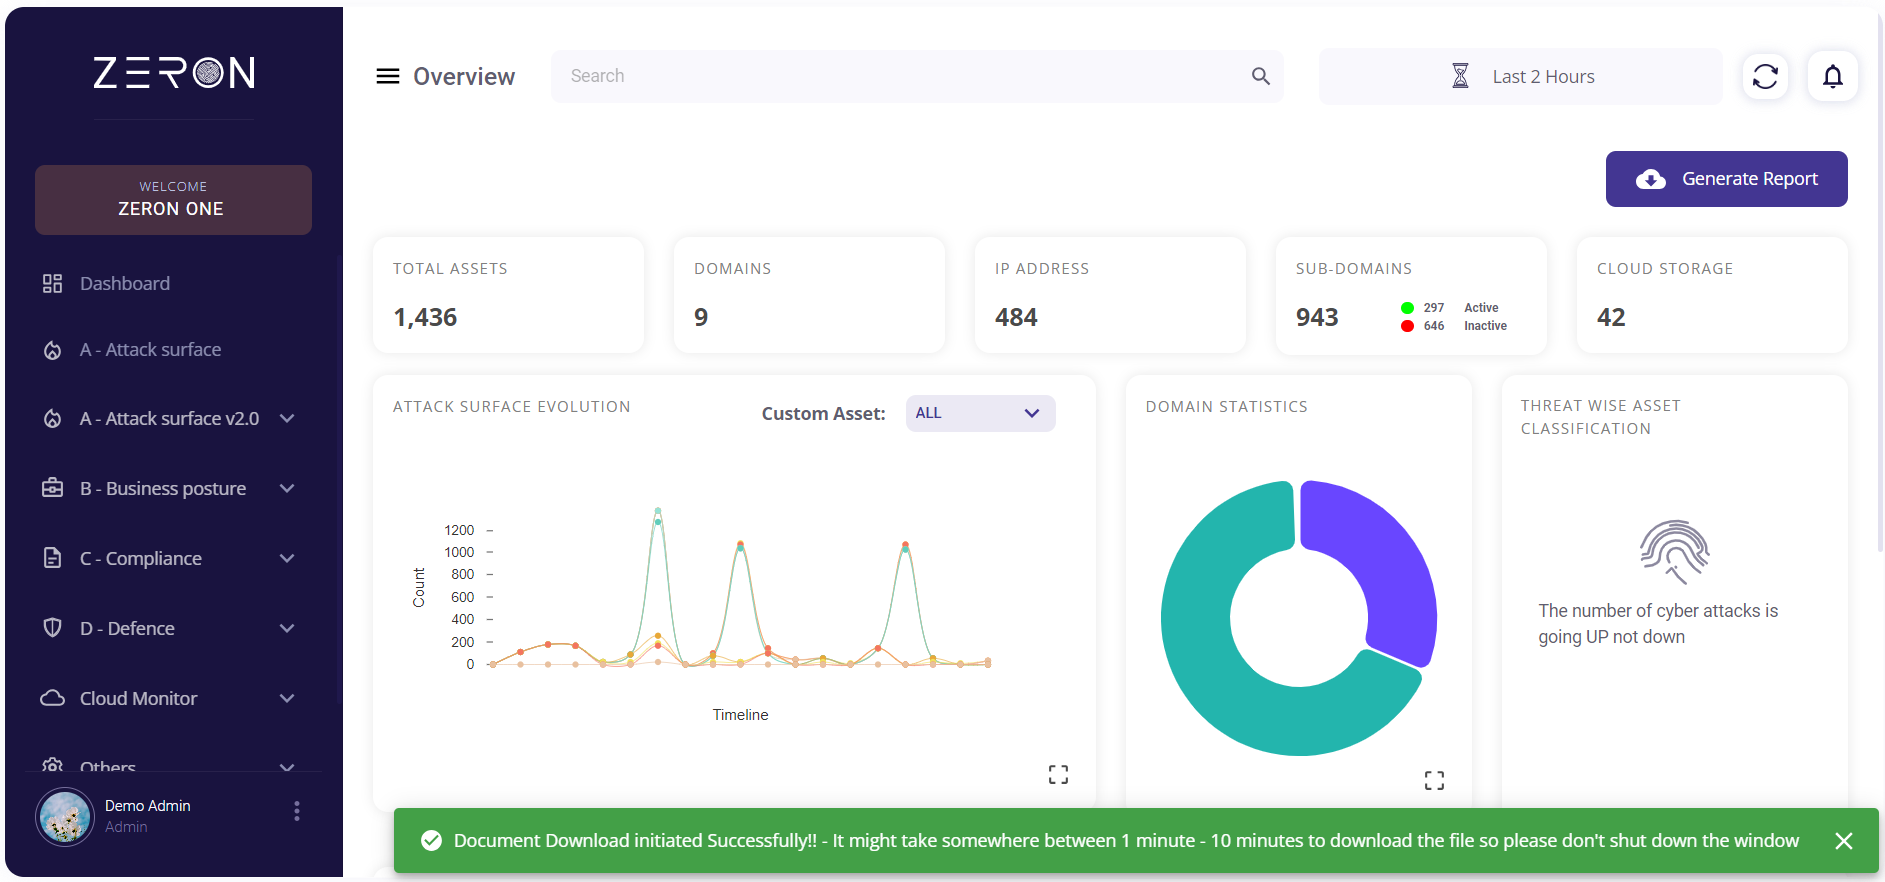Click the cloud download icon in Generate Report

click(x=1650, y=179)
